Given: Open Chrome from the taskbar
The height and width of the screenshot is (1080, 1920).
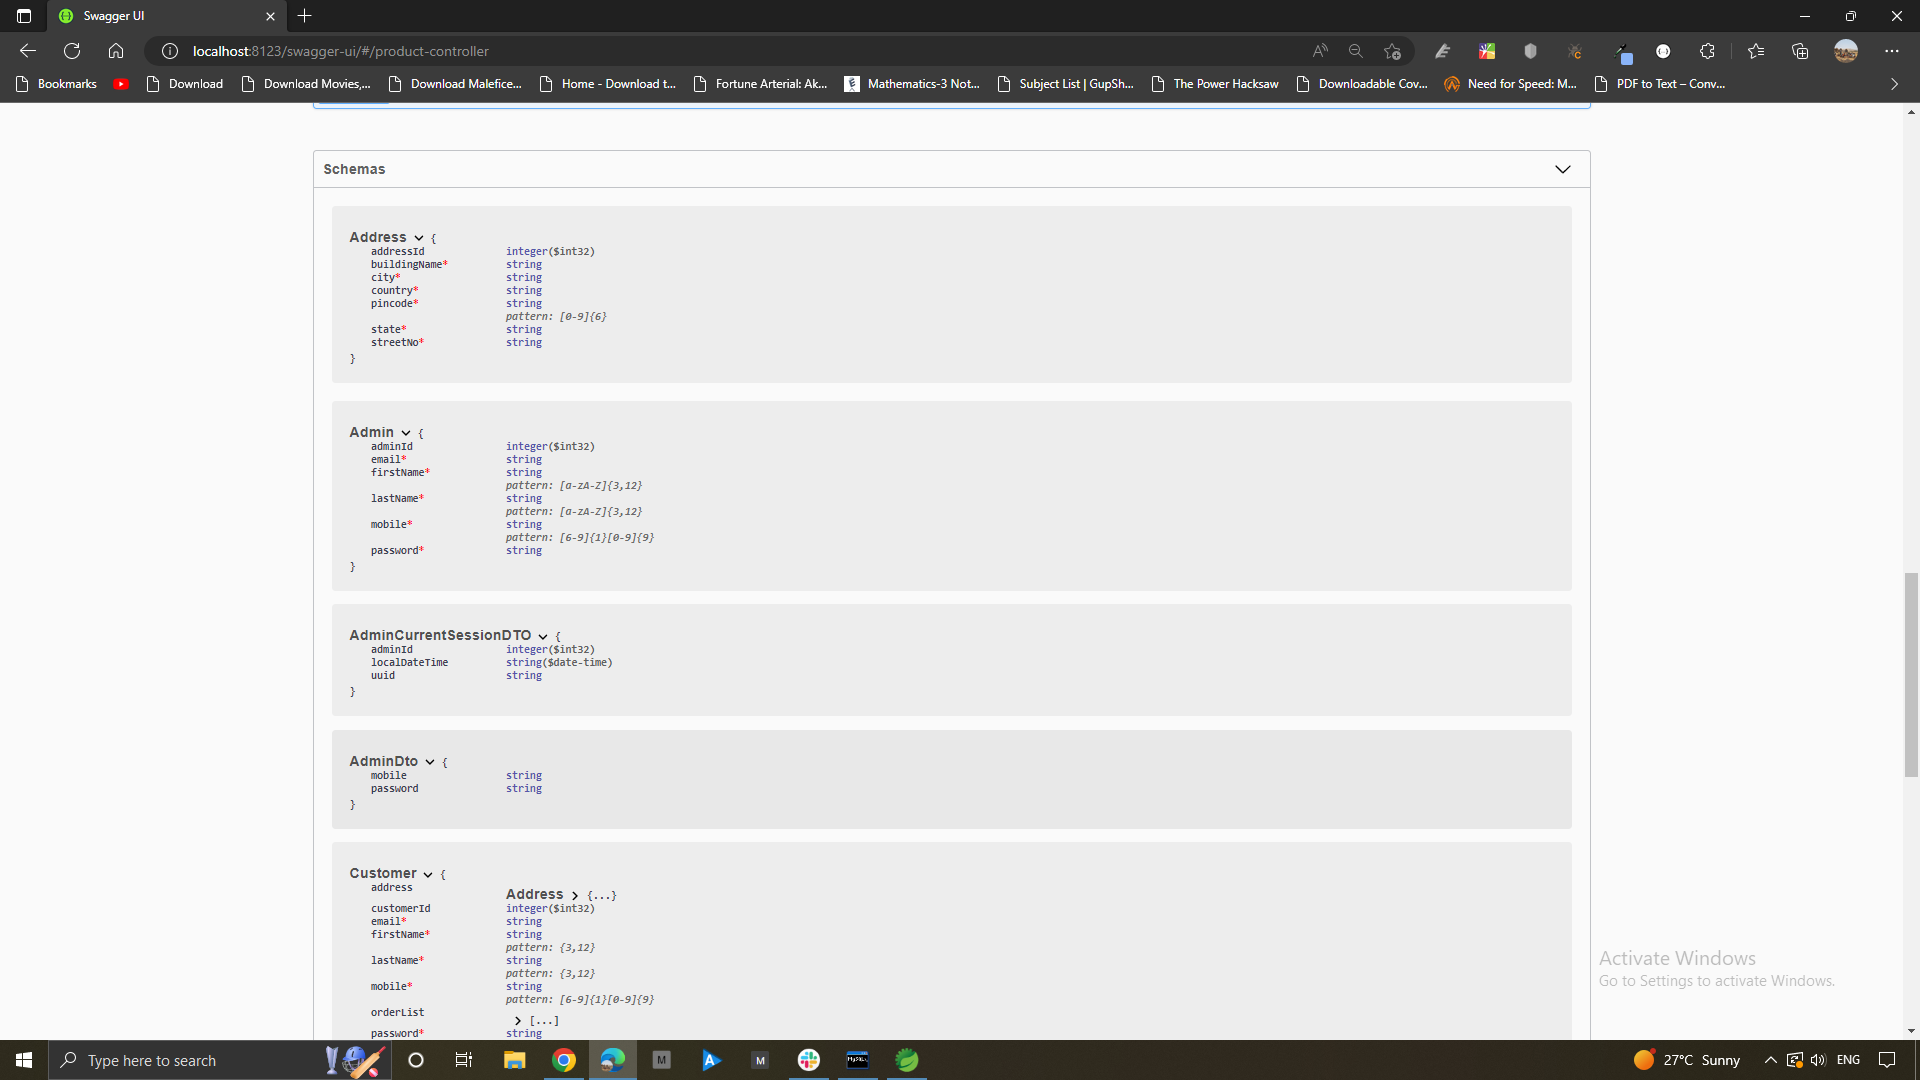Looking at the screenshot, I should tap(564, 1060).
